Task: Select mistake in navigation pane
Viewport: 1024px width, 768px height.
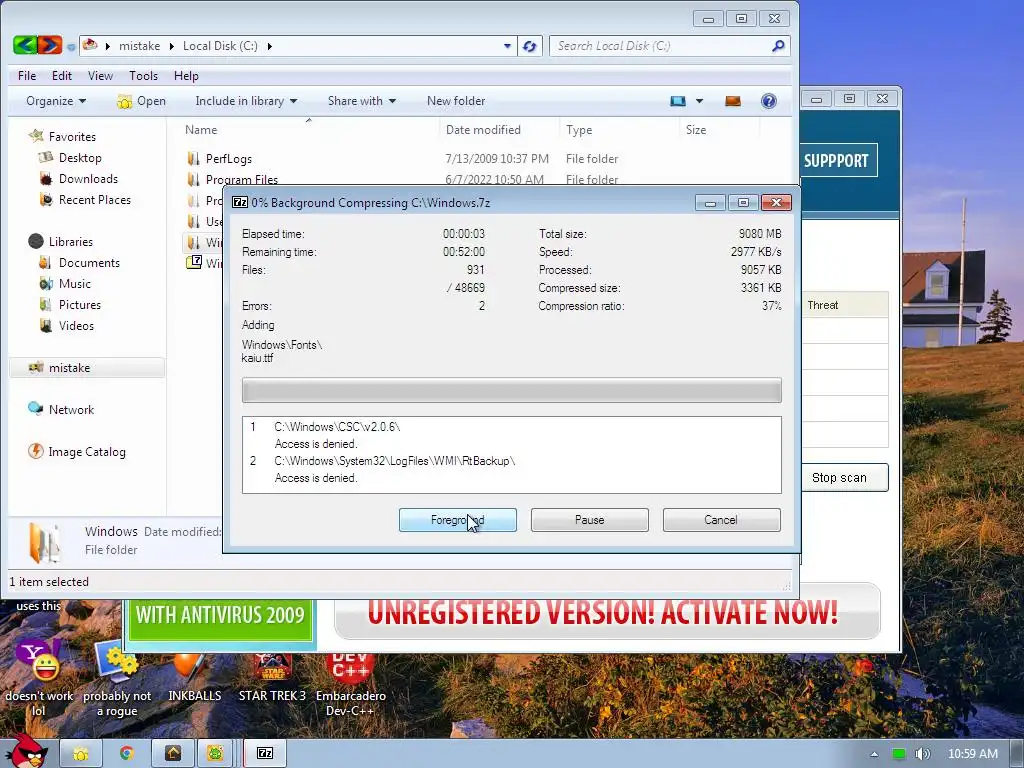Action: [87, 368]
